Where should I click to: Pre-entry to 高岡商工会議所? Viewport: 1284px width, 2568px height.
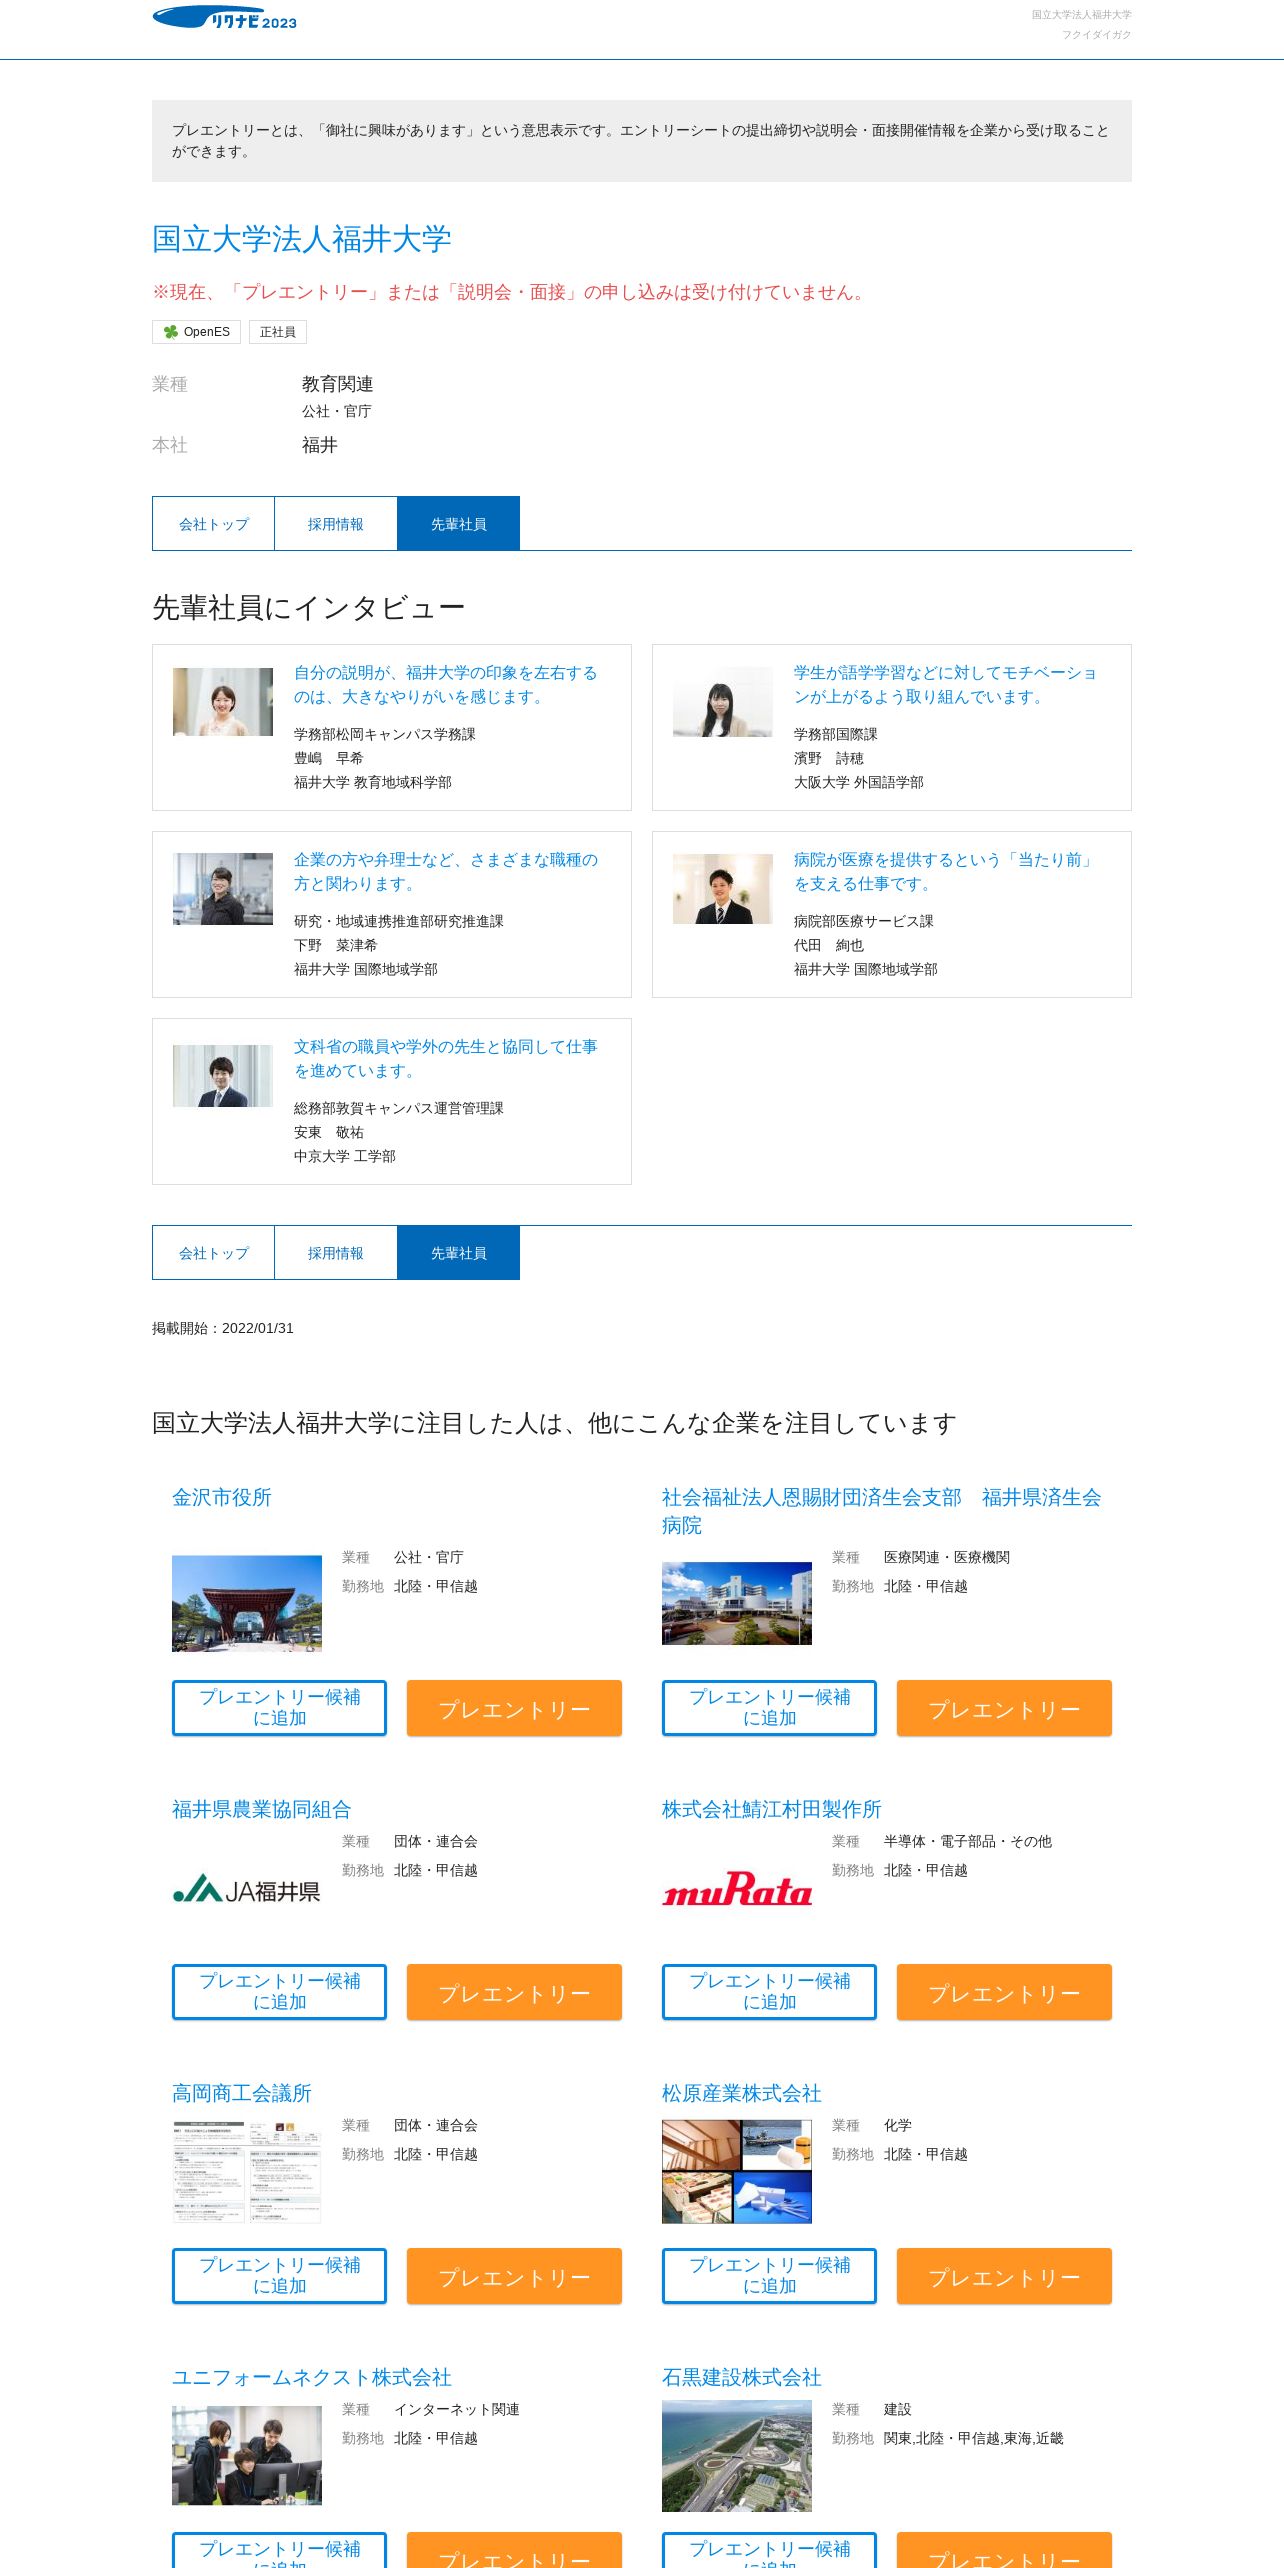[514, 2276]
